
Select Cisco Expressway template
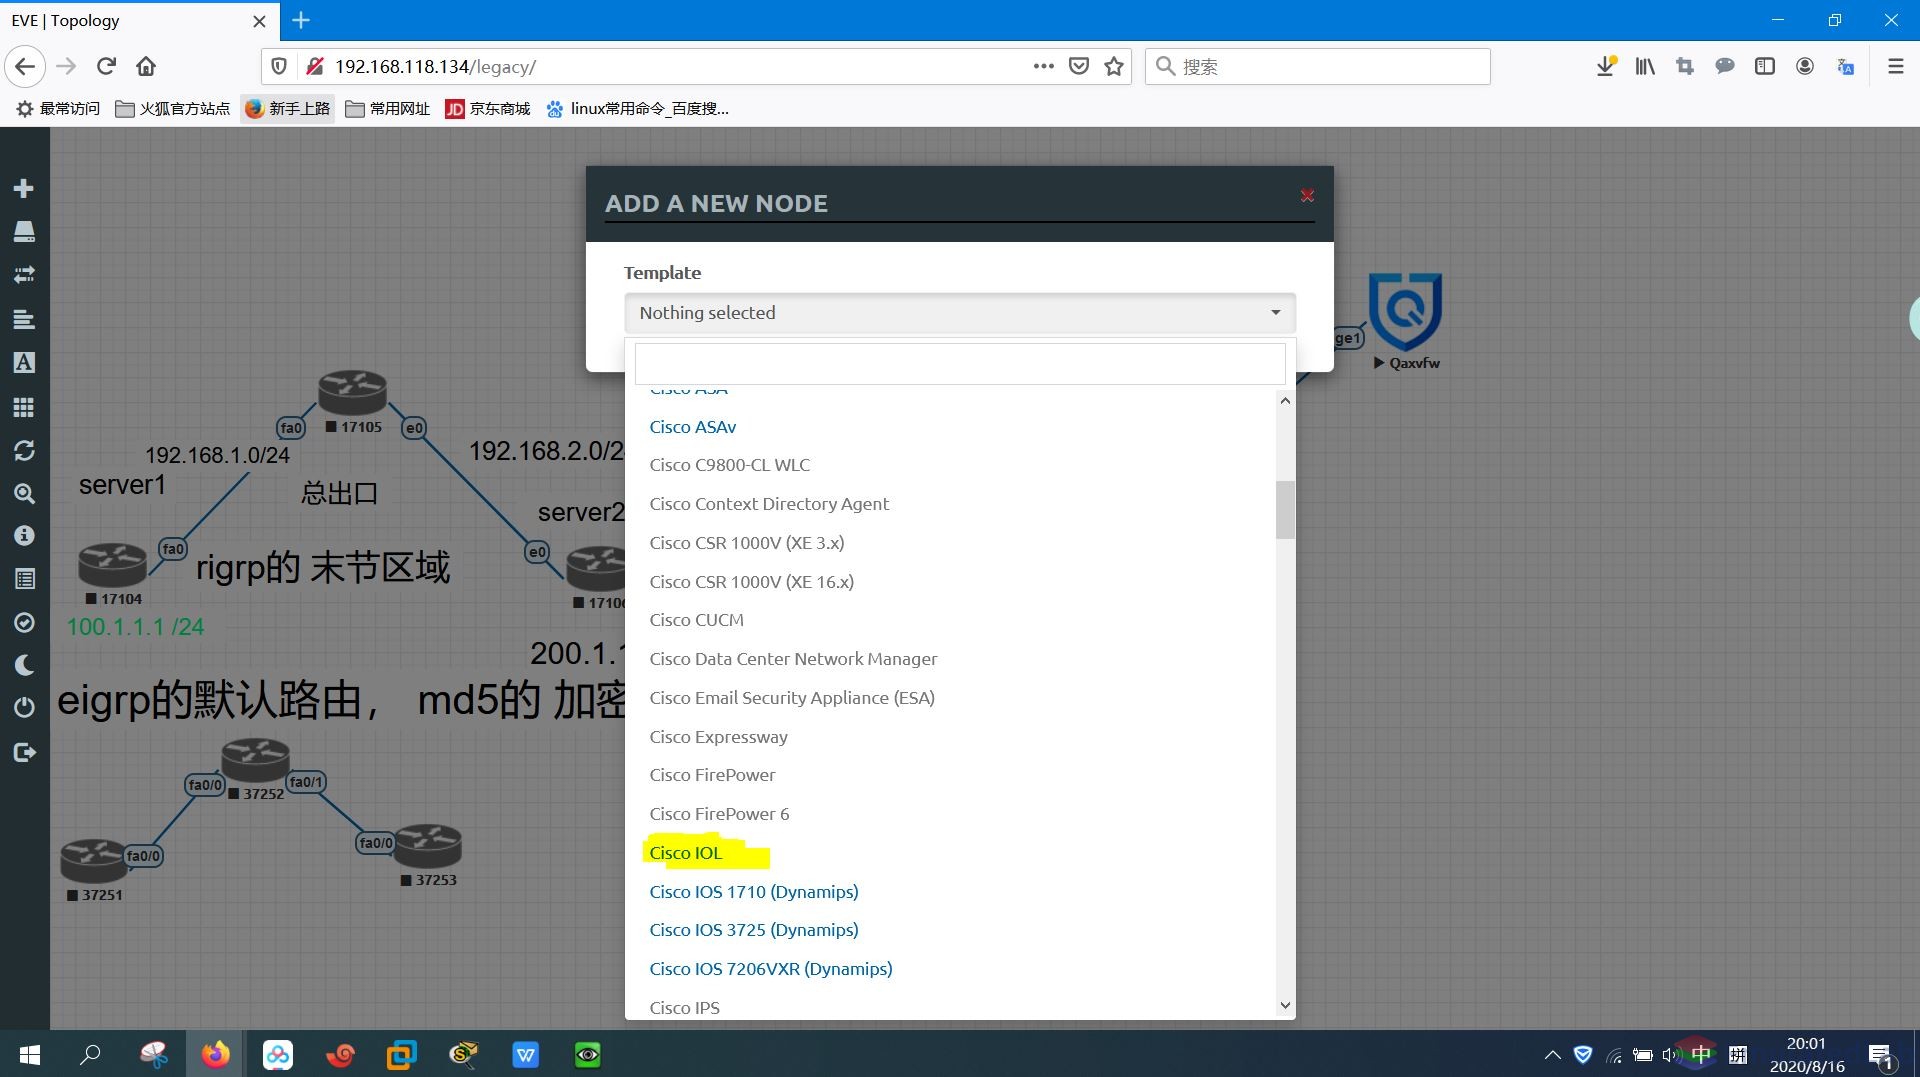718,737
